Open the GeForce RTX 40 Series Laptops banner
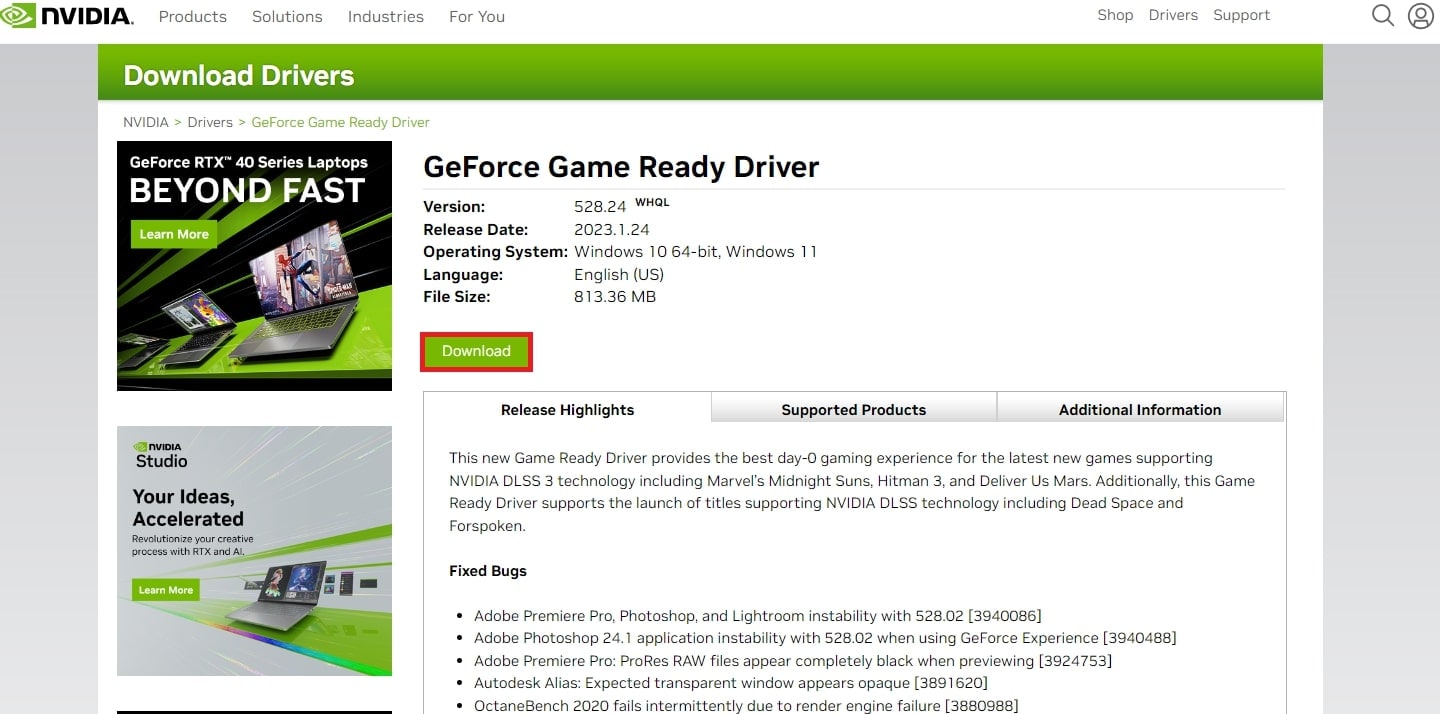The height and width of the screenshot is (714, 1440). [x=254, y=265]
